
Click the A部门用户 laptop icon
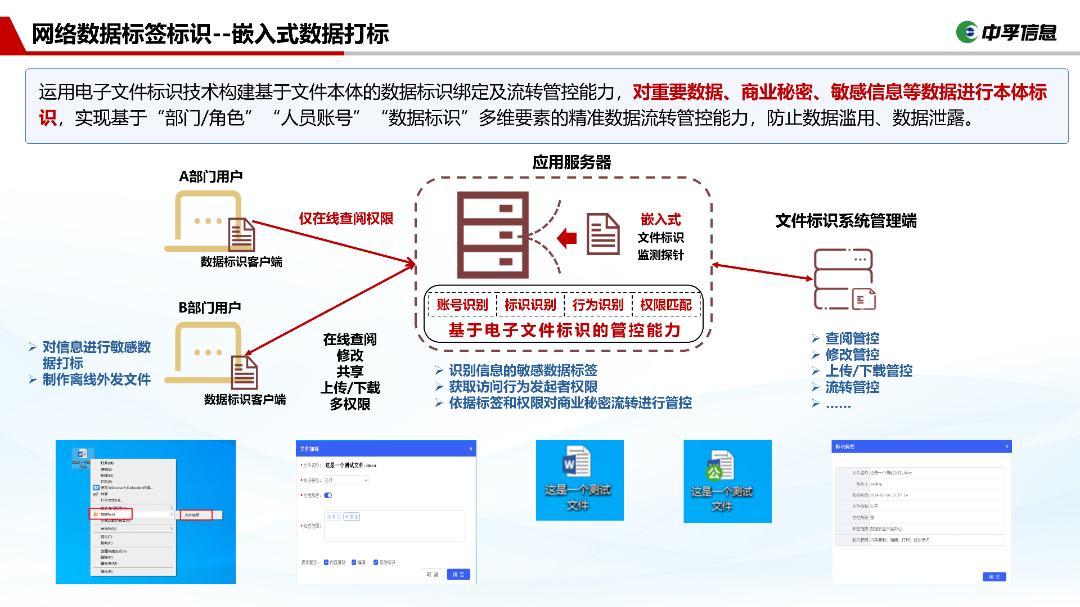208,220
